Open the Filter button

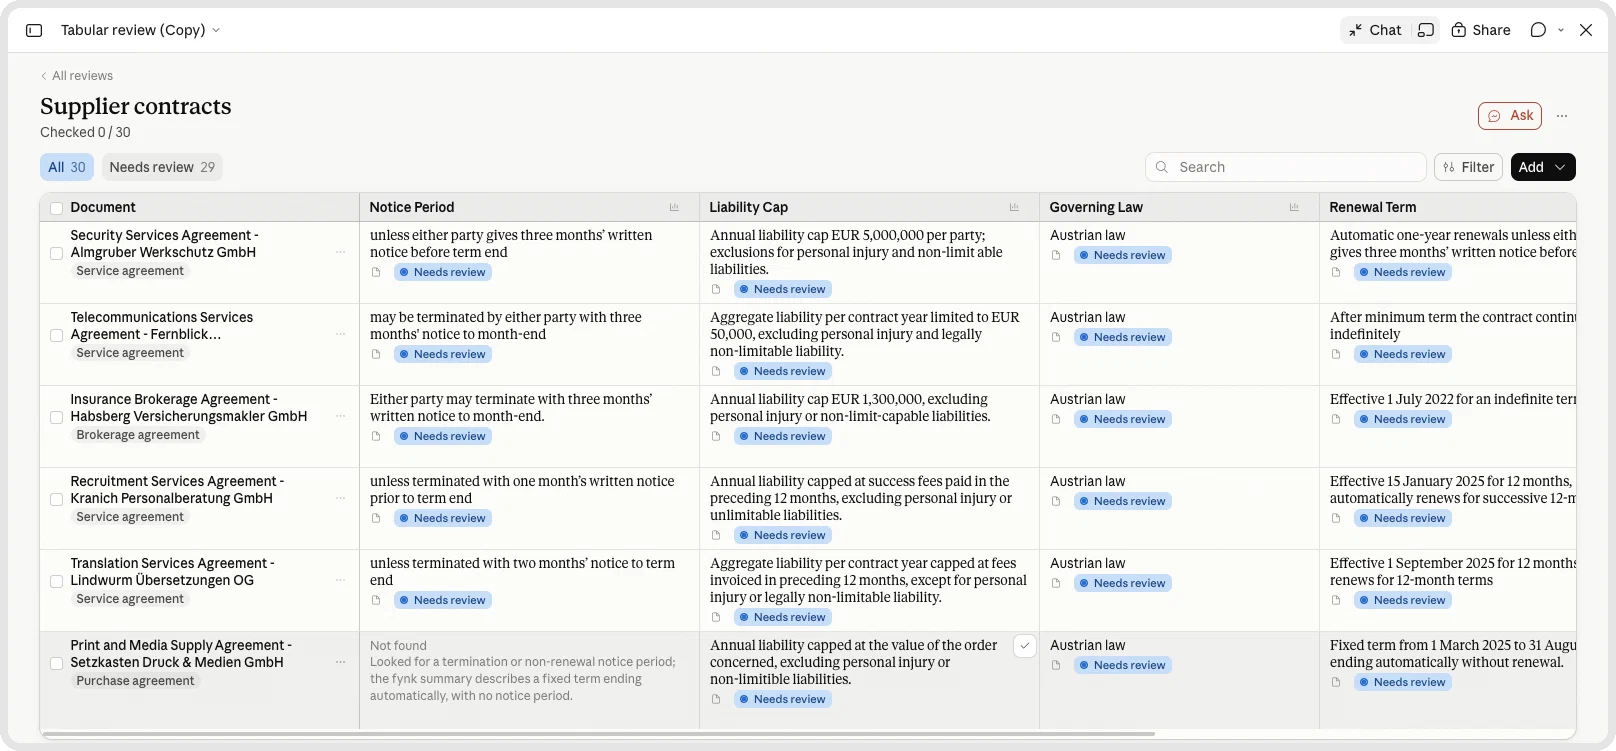(x=1468, y=167)
